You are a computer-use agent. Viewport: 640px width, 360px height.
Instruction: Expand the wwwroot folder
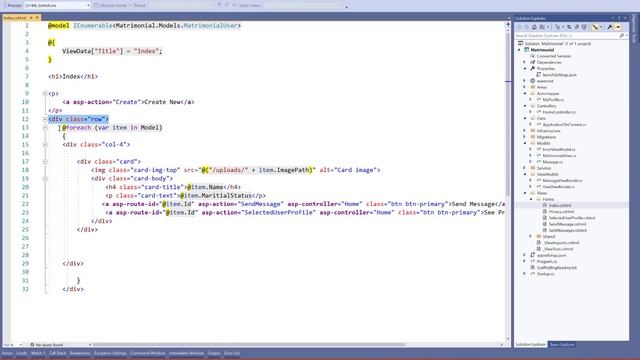[x=525, y=81]
